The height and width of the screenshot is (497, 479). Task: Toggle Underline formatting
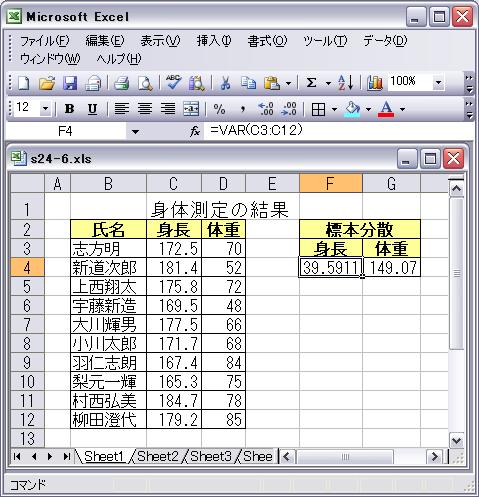click(x=92, y=109)
